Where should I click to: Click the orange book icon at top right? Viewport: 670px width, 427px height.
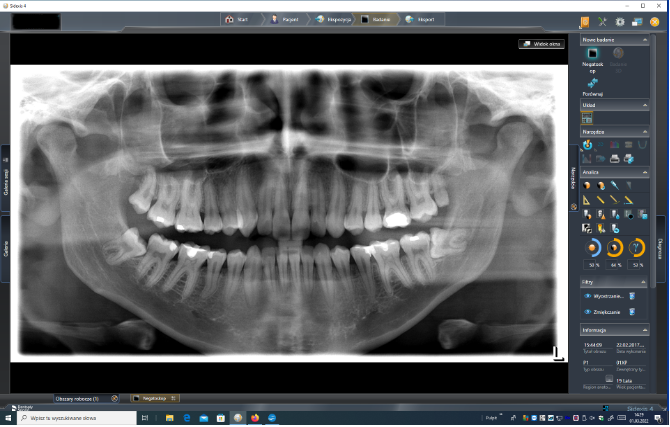tap(584, 21)
